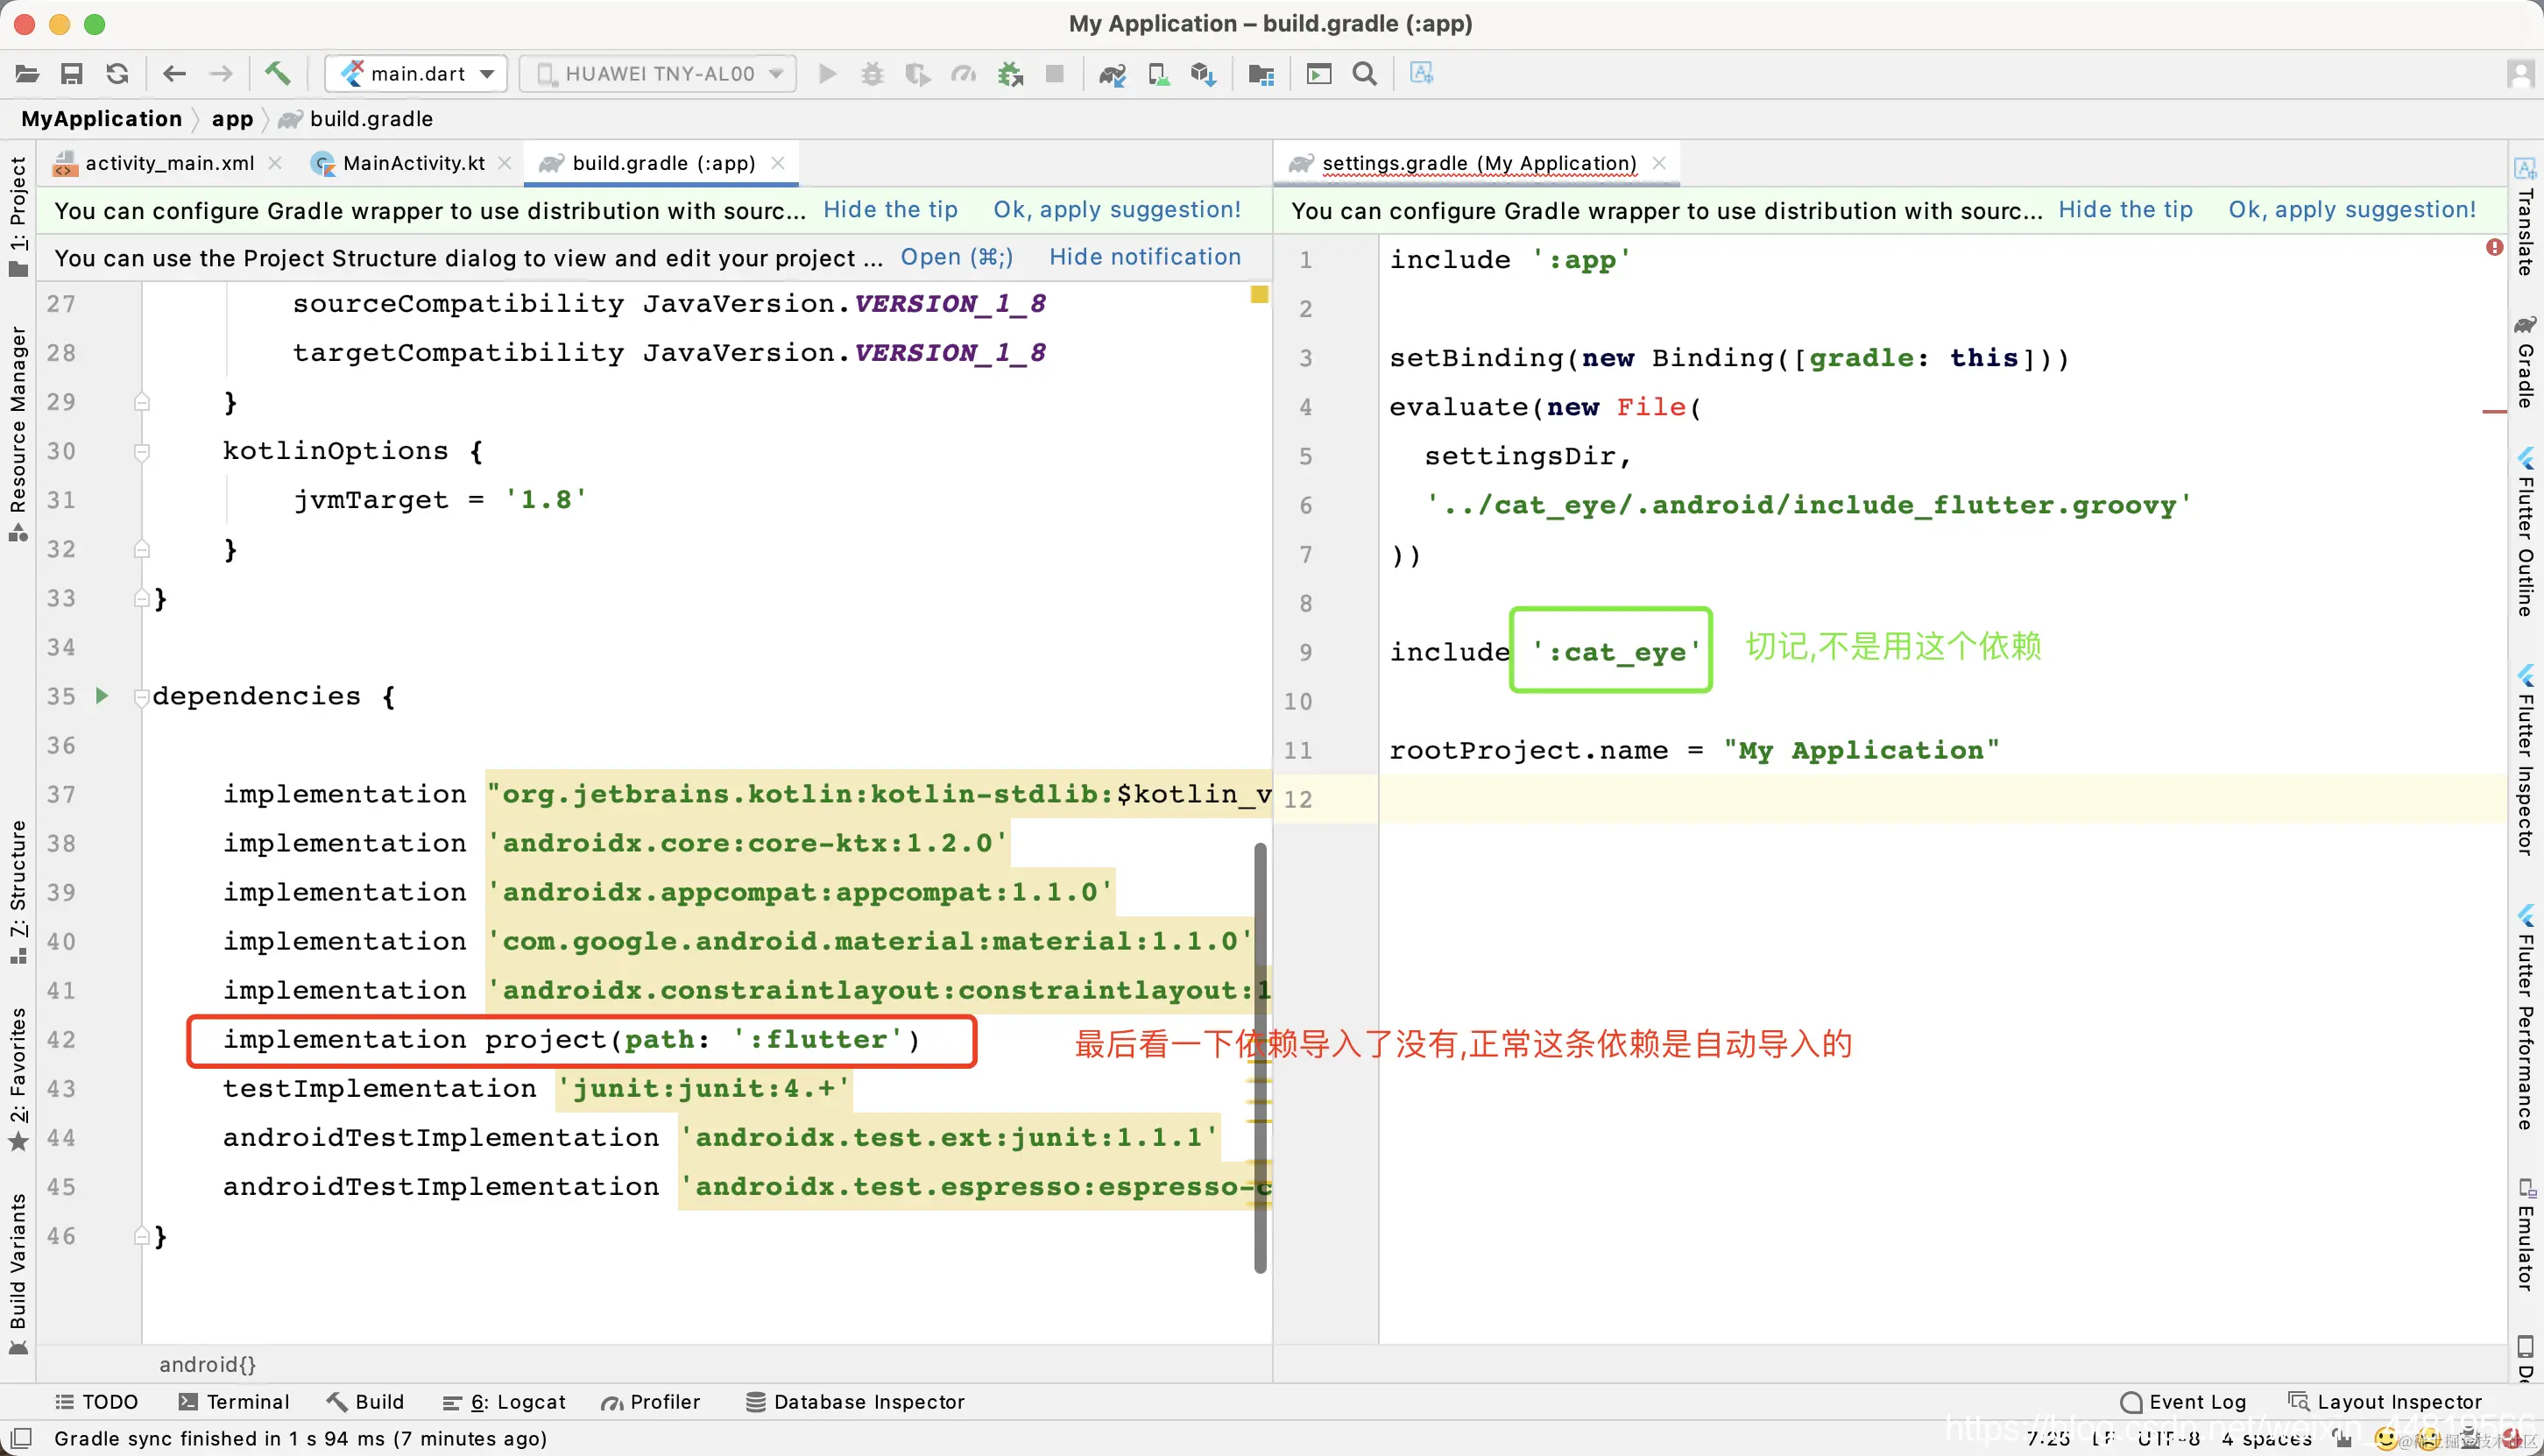Toggle the Flutter Inspector side panel
2544x1456 pixels.
point(2526,760)
